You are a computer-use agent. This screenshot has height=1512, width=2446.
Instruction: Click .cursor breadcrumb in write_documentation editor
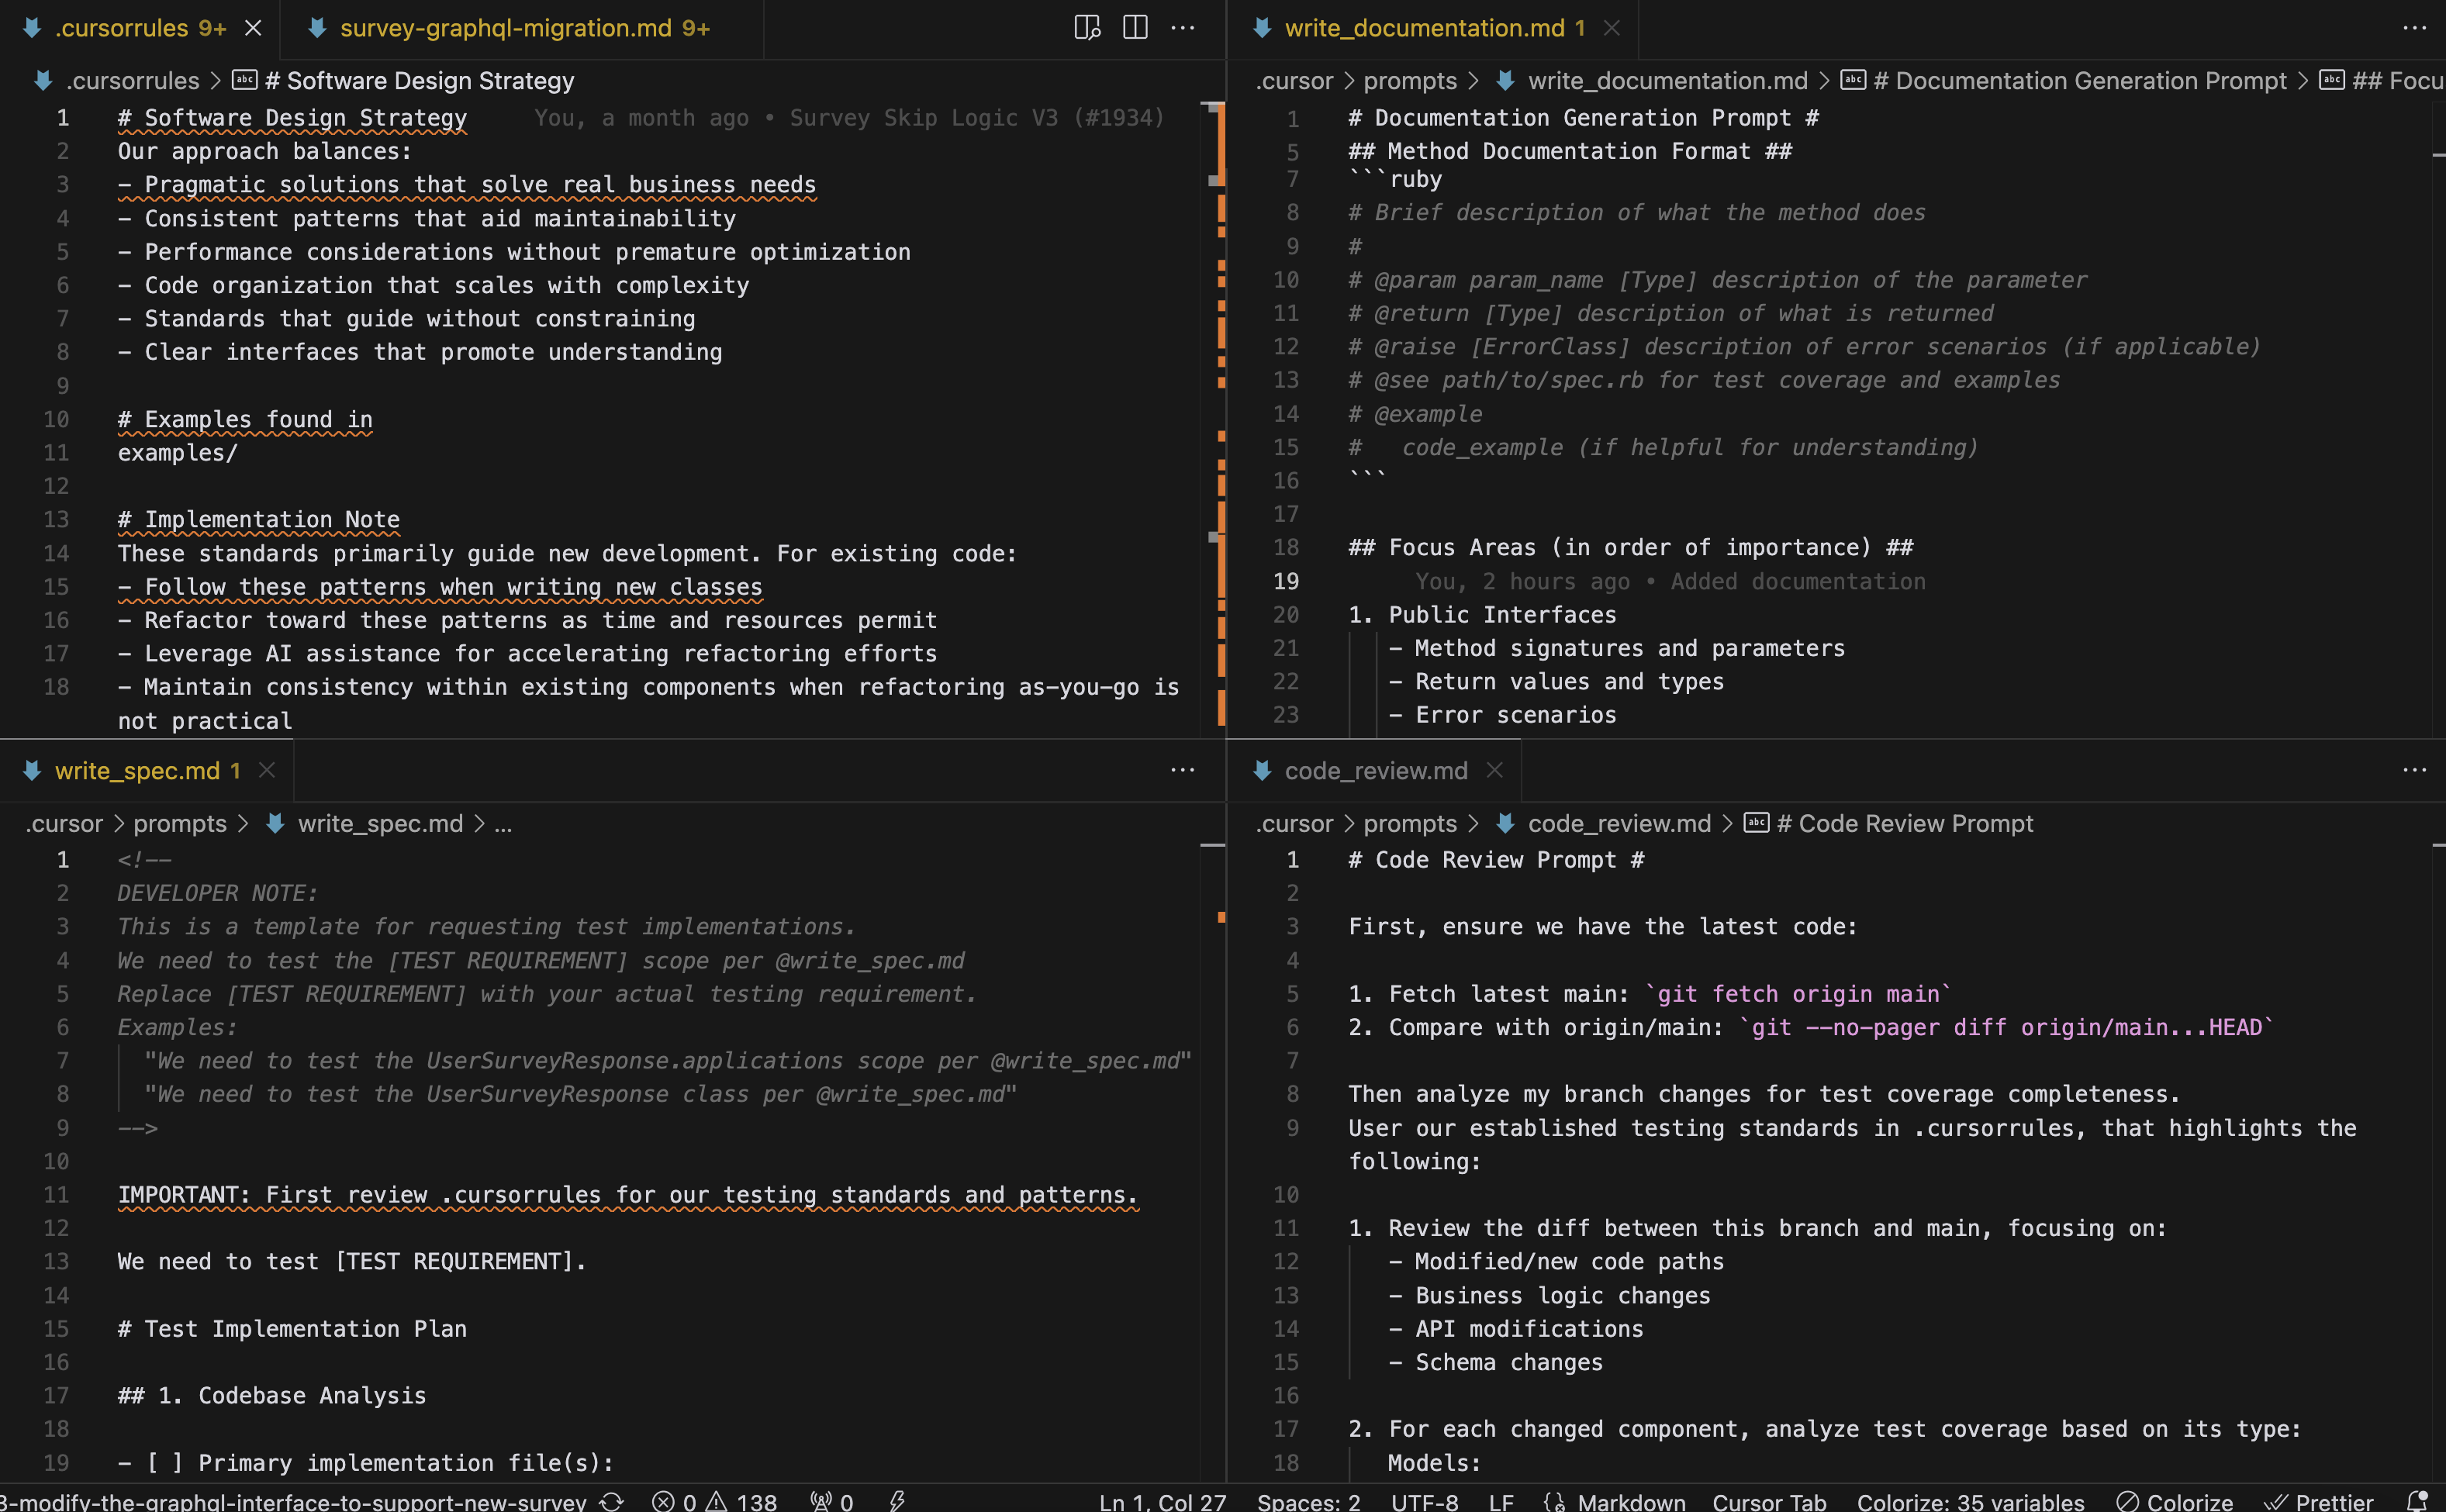[1294, 81]
